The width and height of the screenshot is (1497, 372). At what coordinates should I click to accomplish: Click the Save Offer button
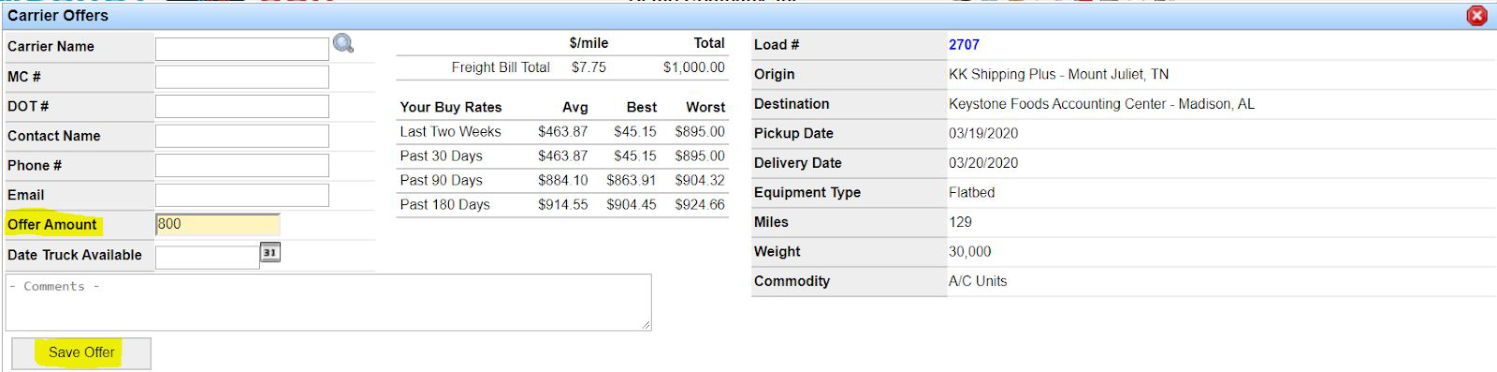coord(81,353)
